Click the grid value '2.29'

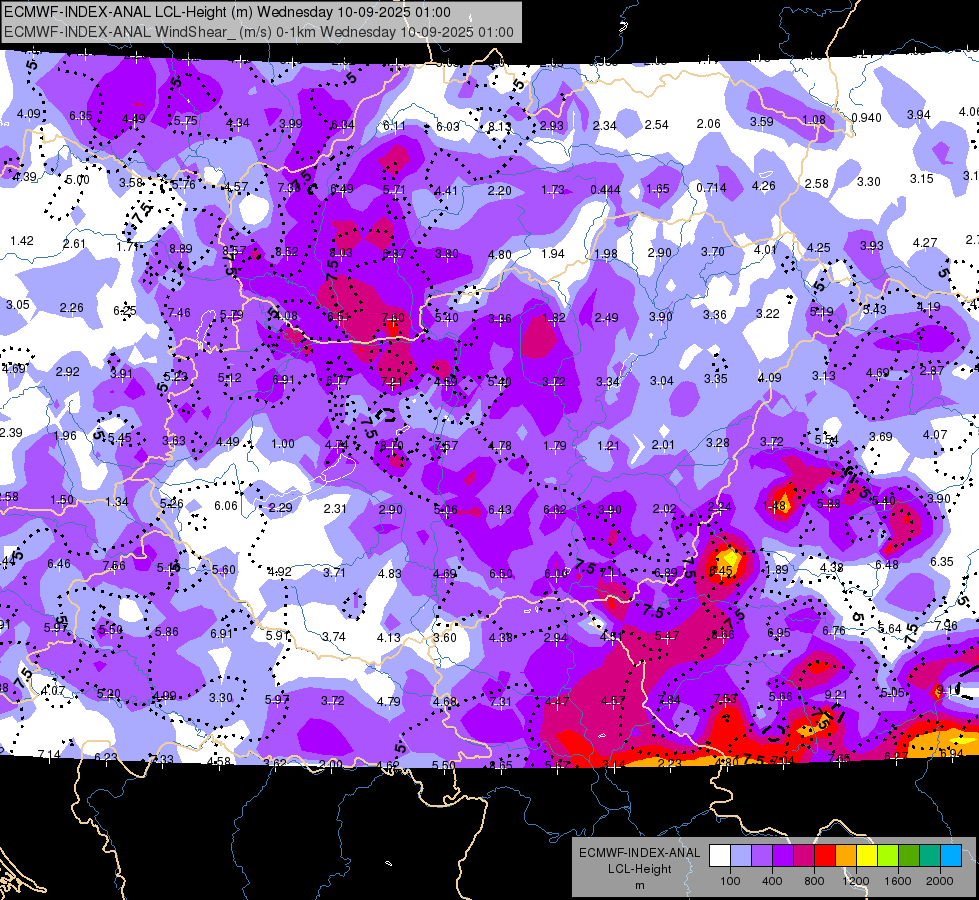tap(280, 508)
